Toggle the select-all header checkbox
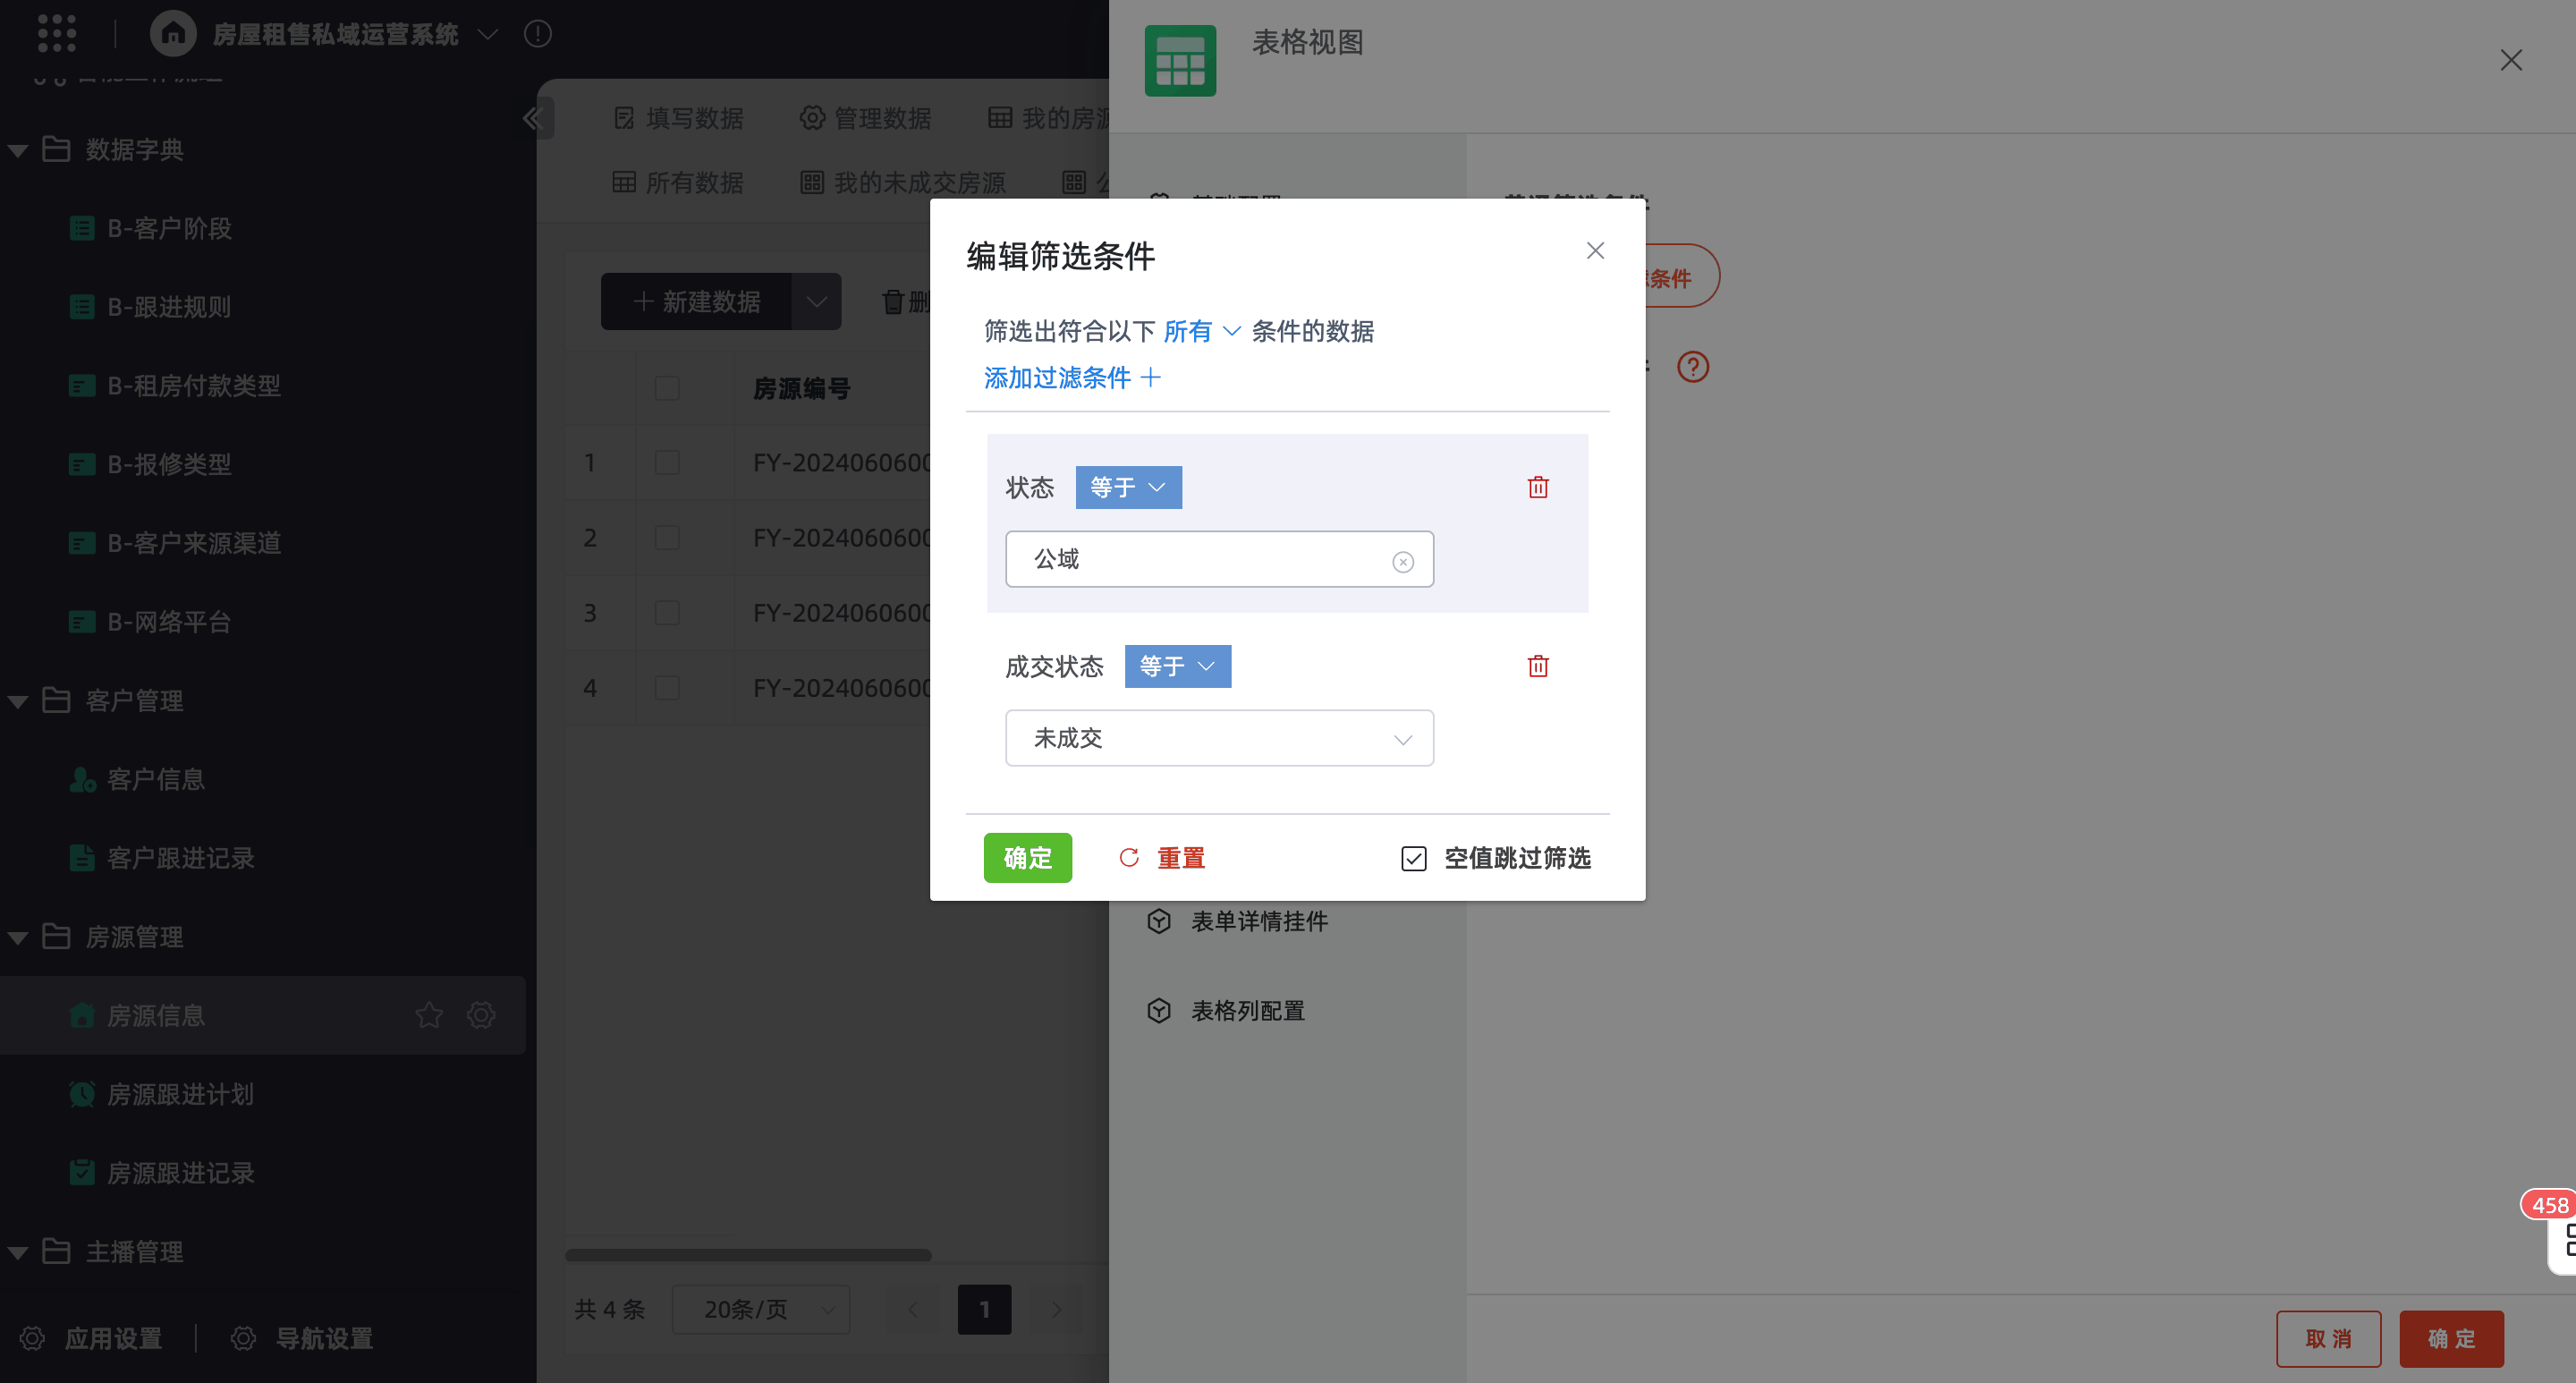This screenshot has height=1383, width=2576. [667, 388]
